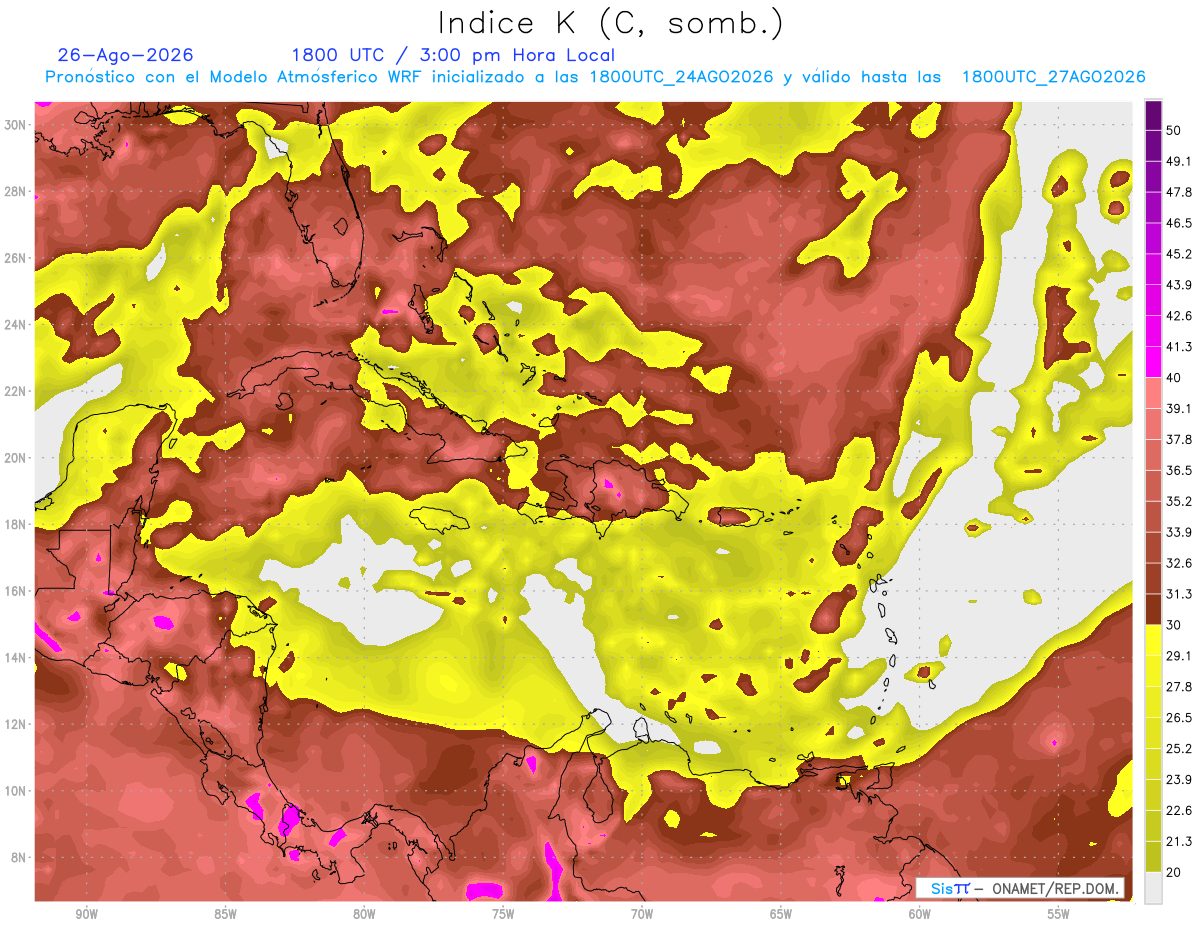Screen dimensions: 1200x927
Task: Click the colorbar value "23.9"
Action: point(1179,780)
